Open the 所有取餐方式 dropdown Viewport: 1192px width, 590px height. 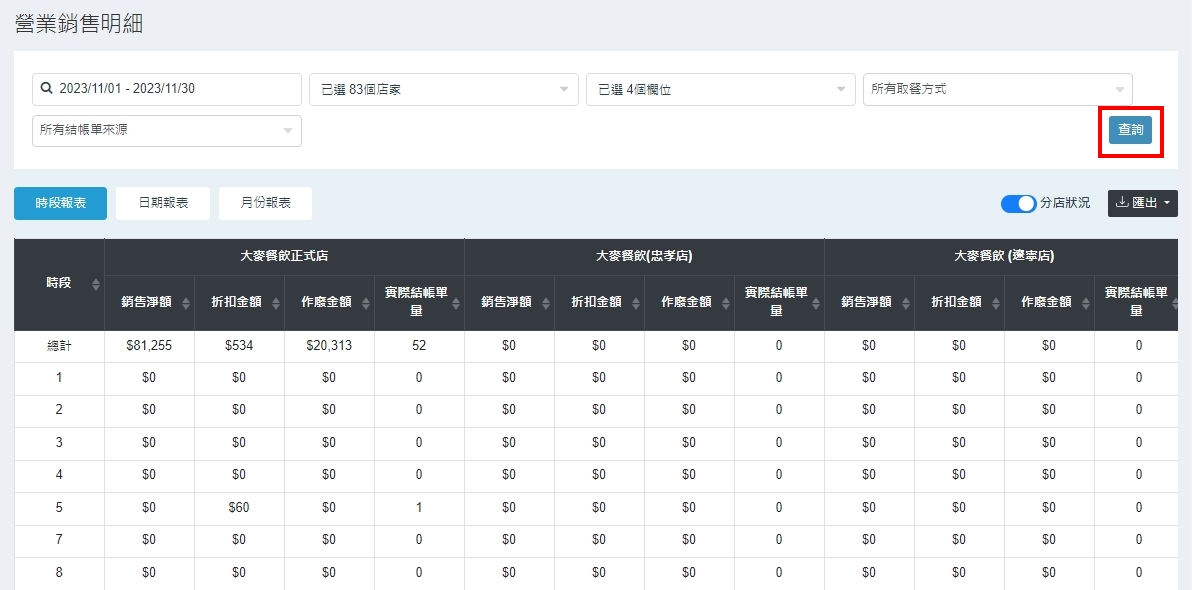(x=997, y=89)
